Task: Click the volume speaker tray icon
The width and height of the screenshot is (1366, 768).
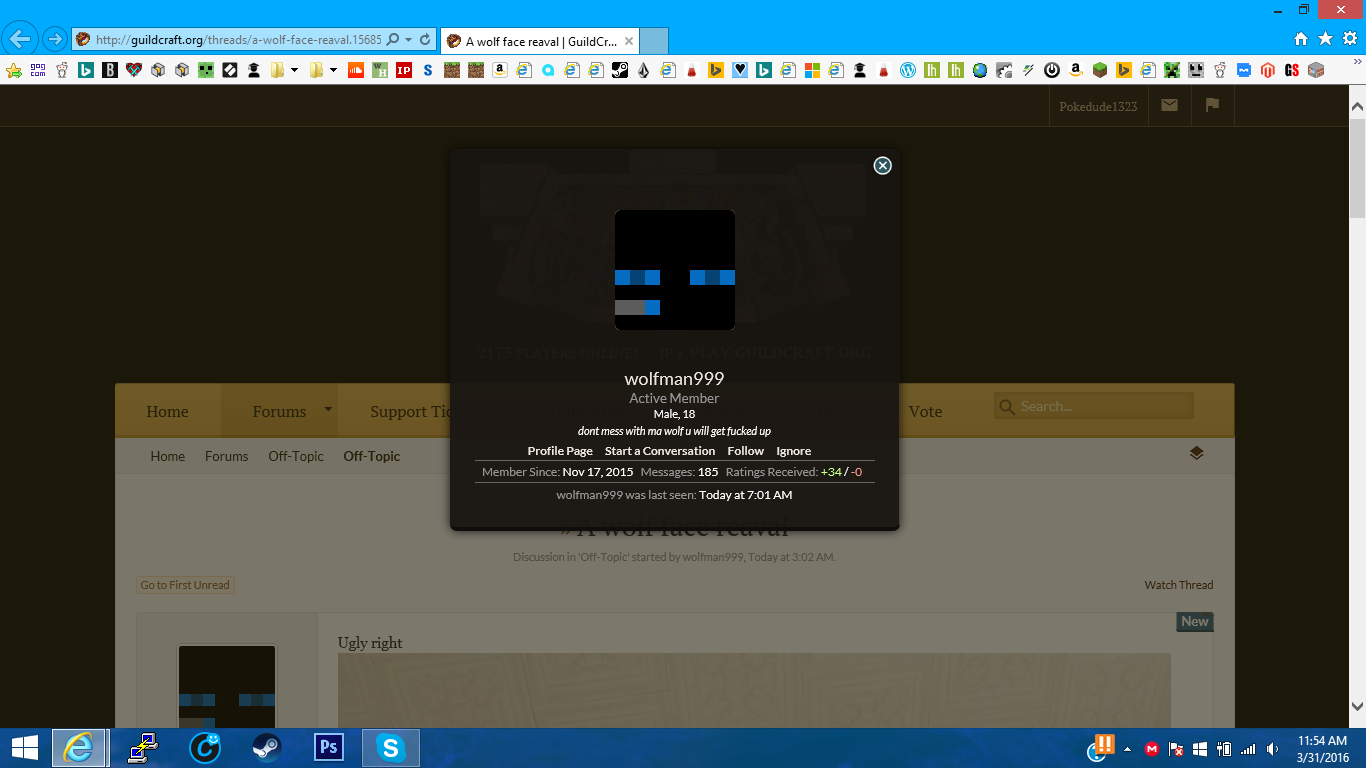Action: click(1272, 749)
